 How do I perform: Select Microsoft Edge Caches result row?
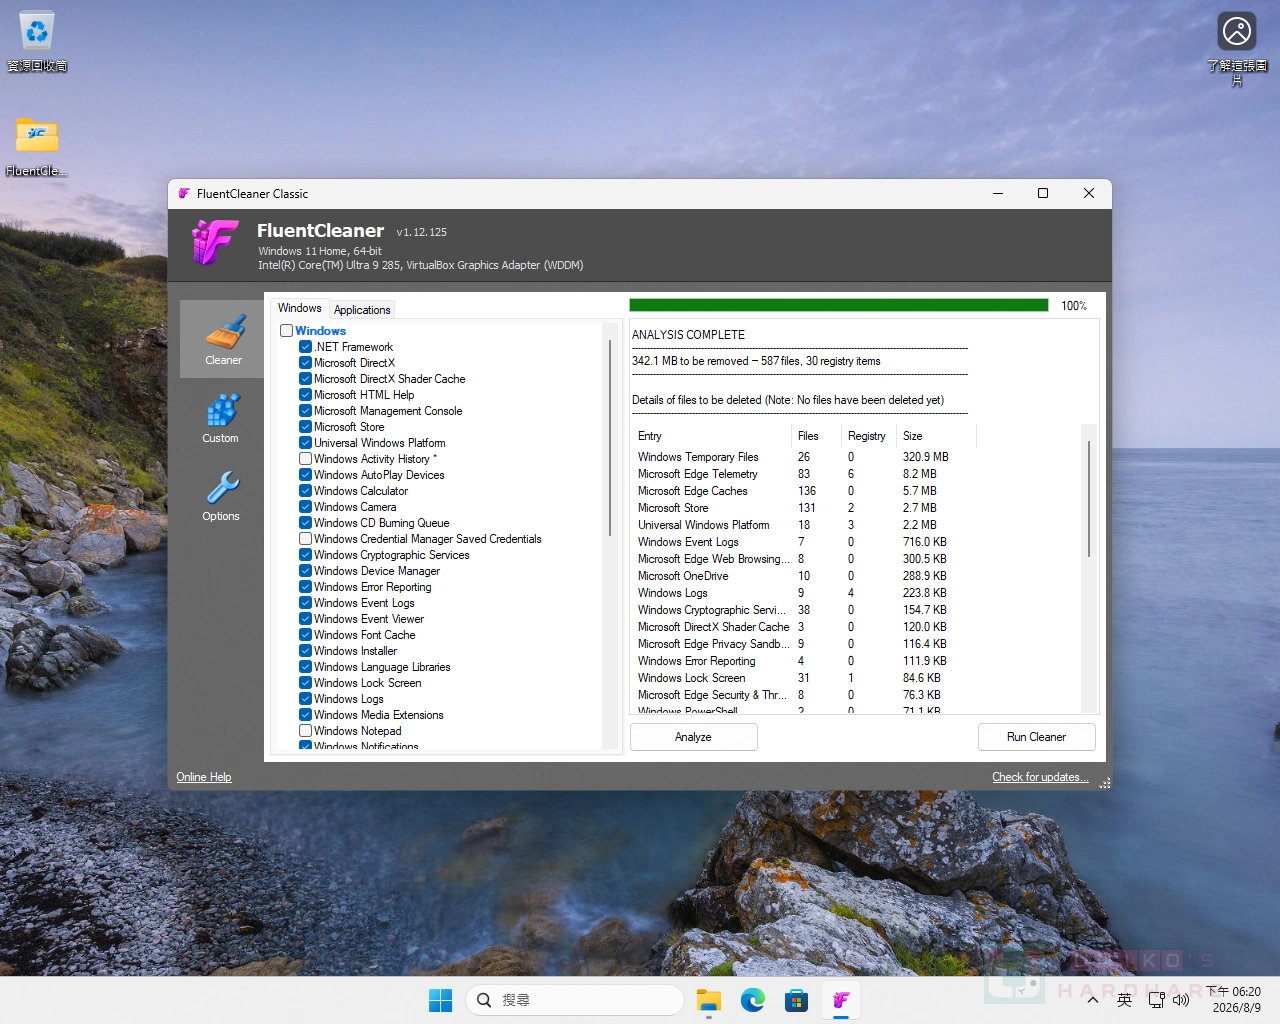(803, 491)
